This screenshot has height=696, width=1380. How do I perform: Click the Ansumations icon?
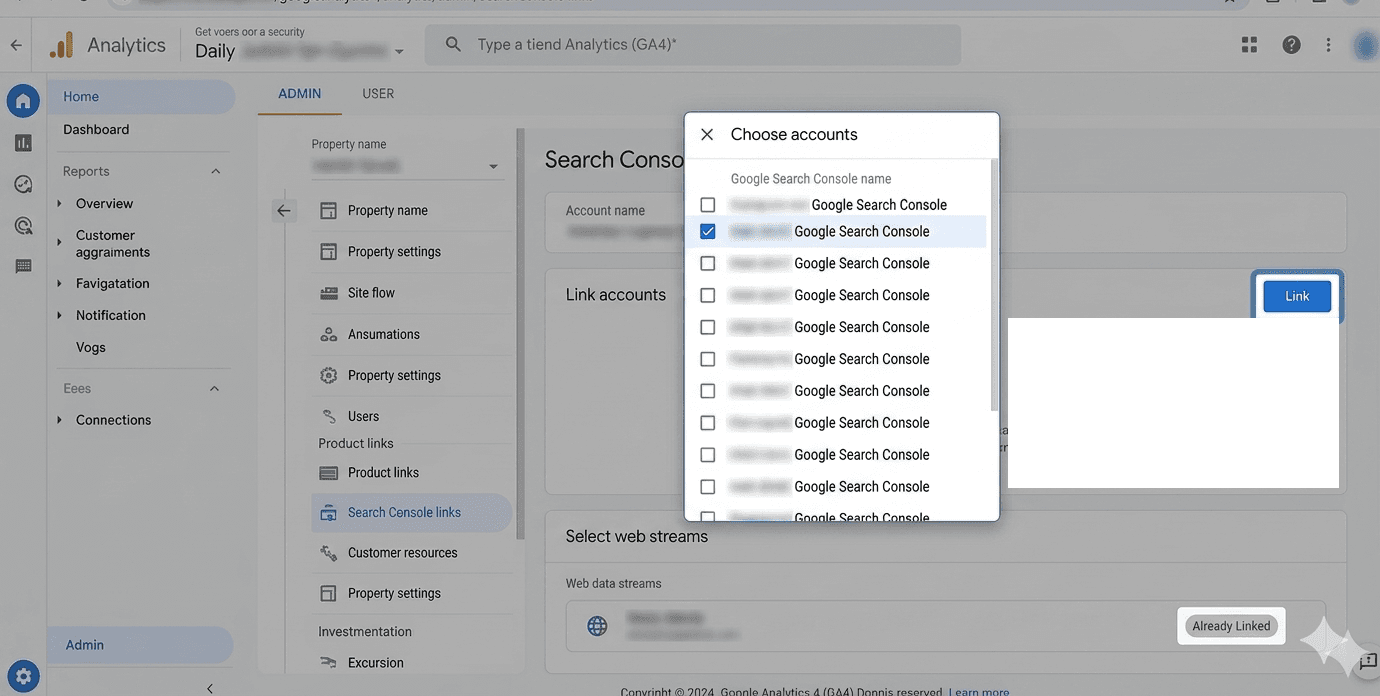click(328, 334)
